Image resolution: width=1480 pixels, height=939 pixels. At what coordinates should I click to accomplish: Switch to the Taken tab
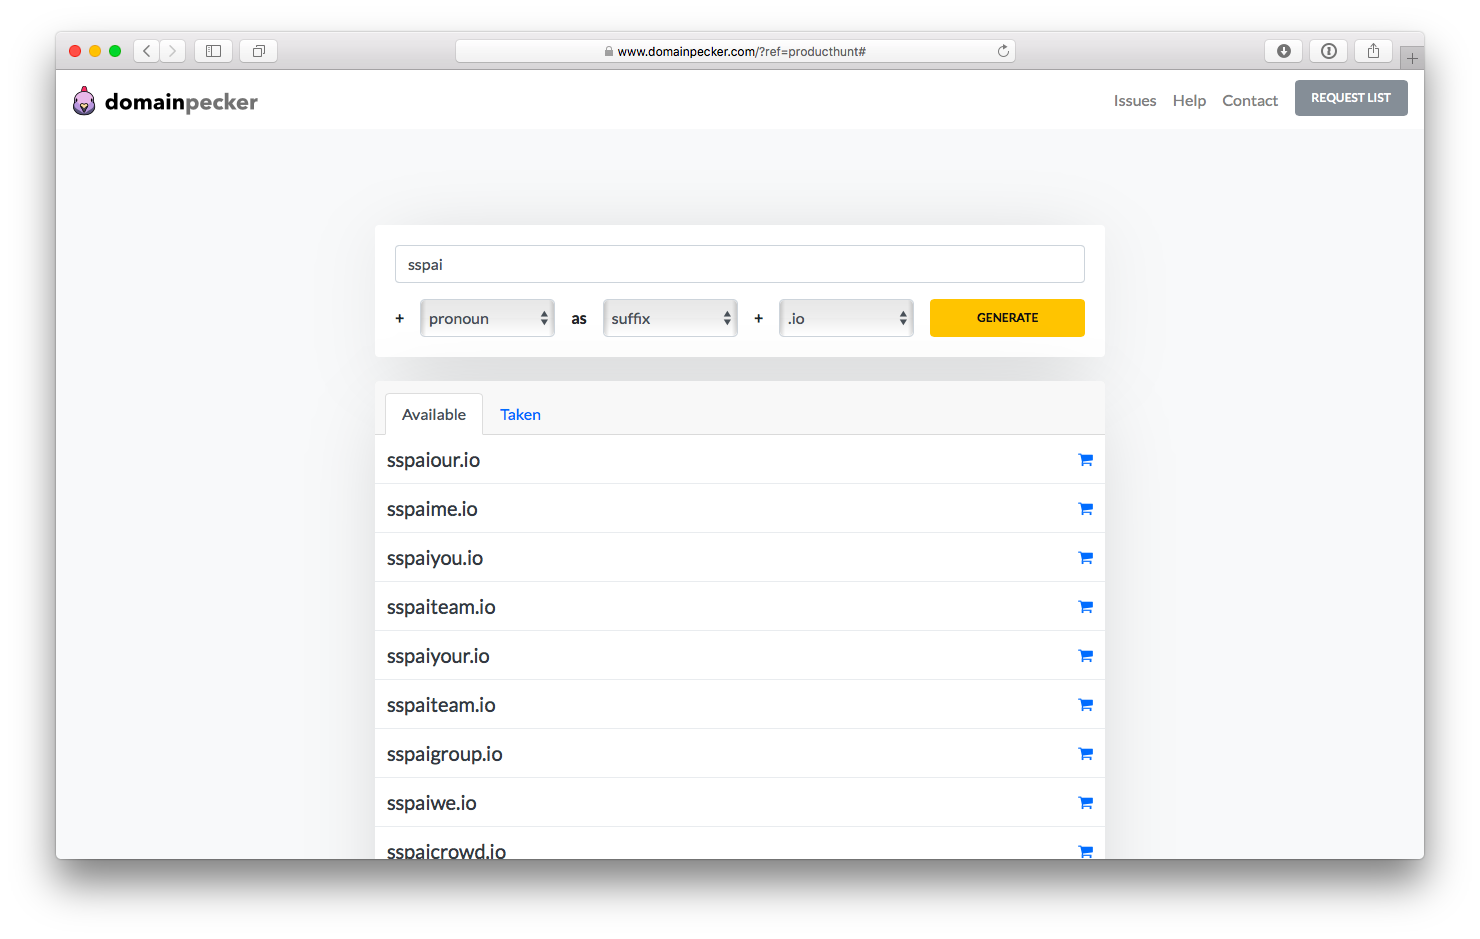pyautogui.click(x=520, y=415)
